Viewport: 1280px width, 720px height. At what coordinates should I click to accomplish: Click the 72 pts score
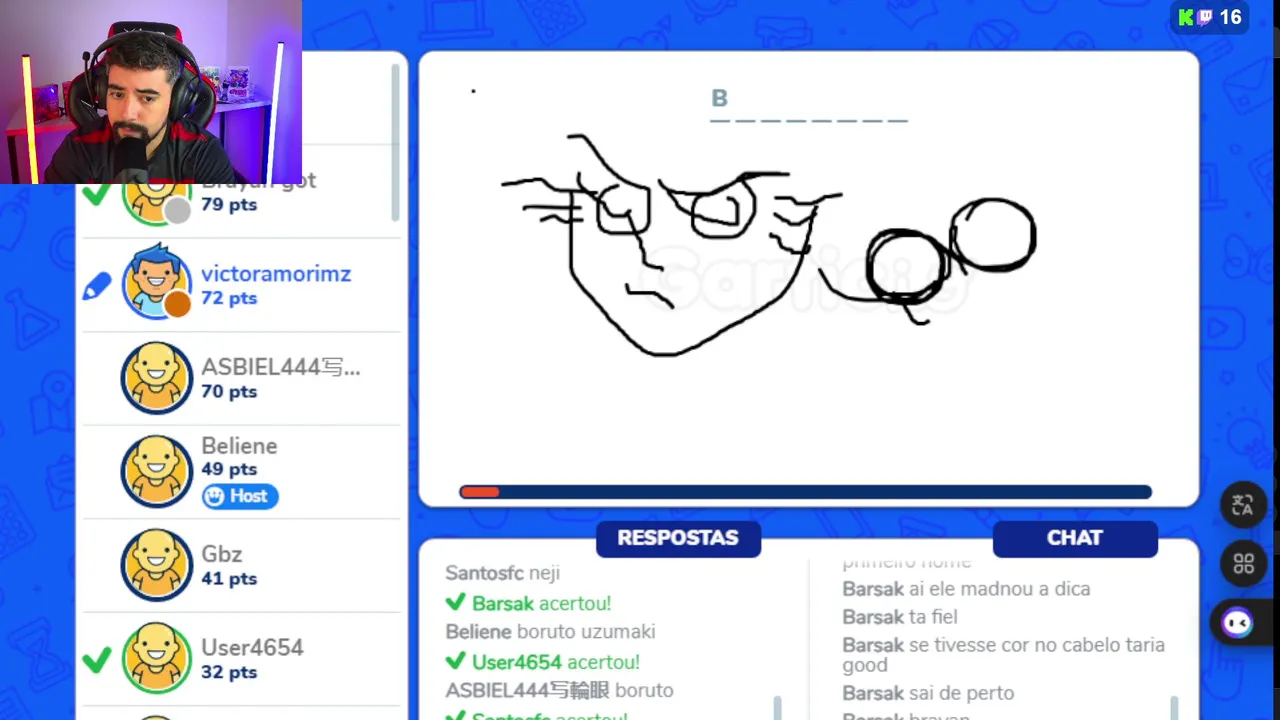229,298
